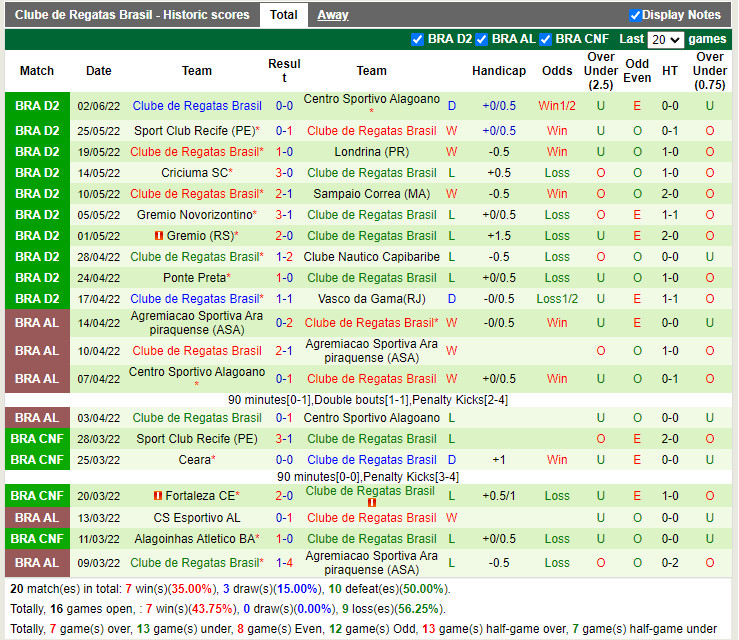Image resolution: width=739 pixels, height=640 pixels.
Task: Uncheck the BRA AL league filter
Action: 482,39
